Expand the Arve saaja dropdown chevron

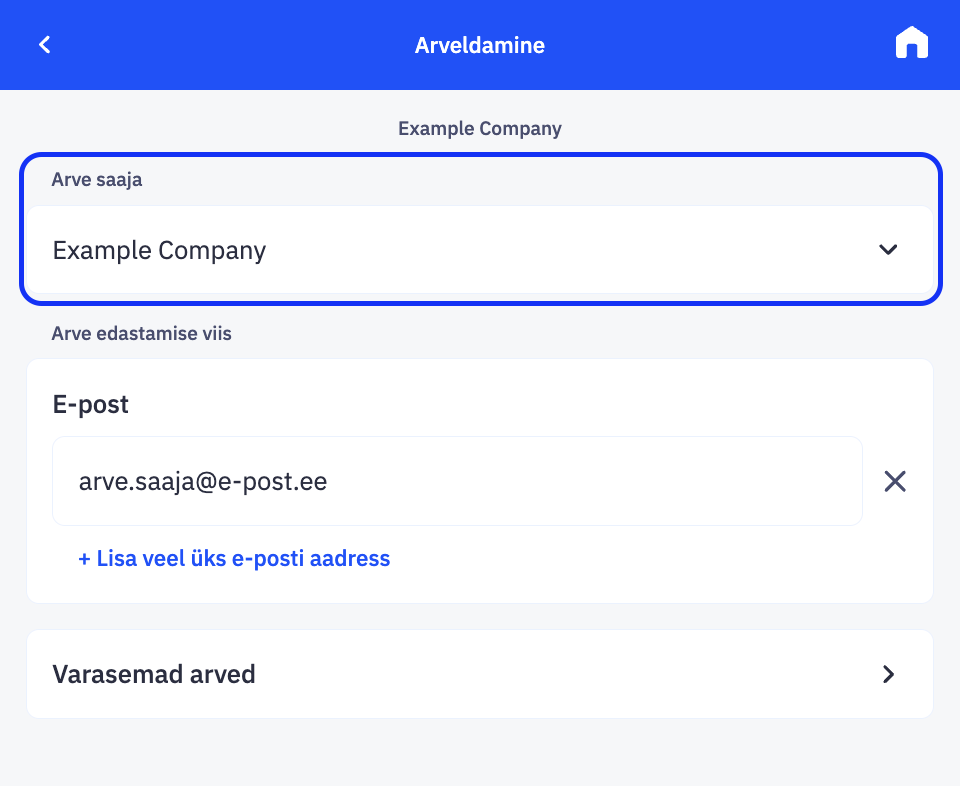[x=888, y=250]
